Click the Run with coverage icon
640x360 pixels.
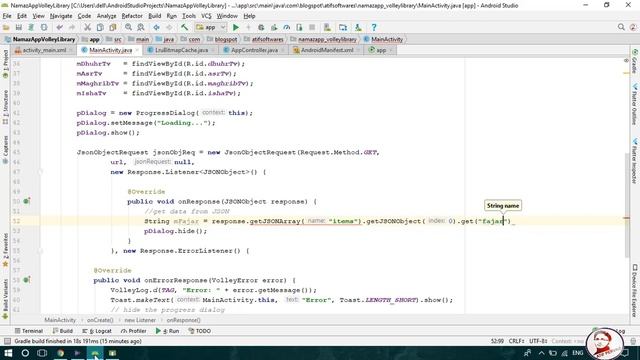pos(274,27)
